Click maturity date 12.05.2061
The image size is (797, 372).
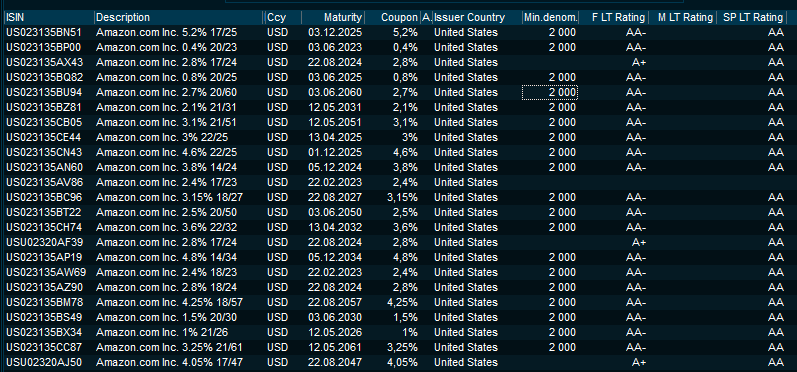(335, 347)
